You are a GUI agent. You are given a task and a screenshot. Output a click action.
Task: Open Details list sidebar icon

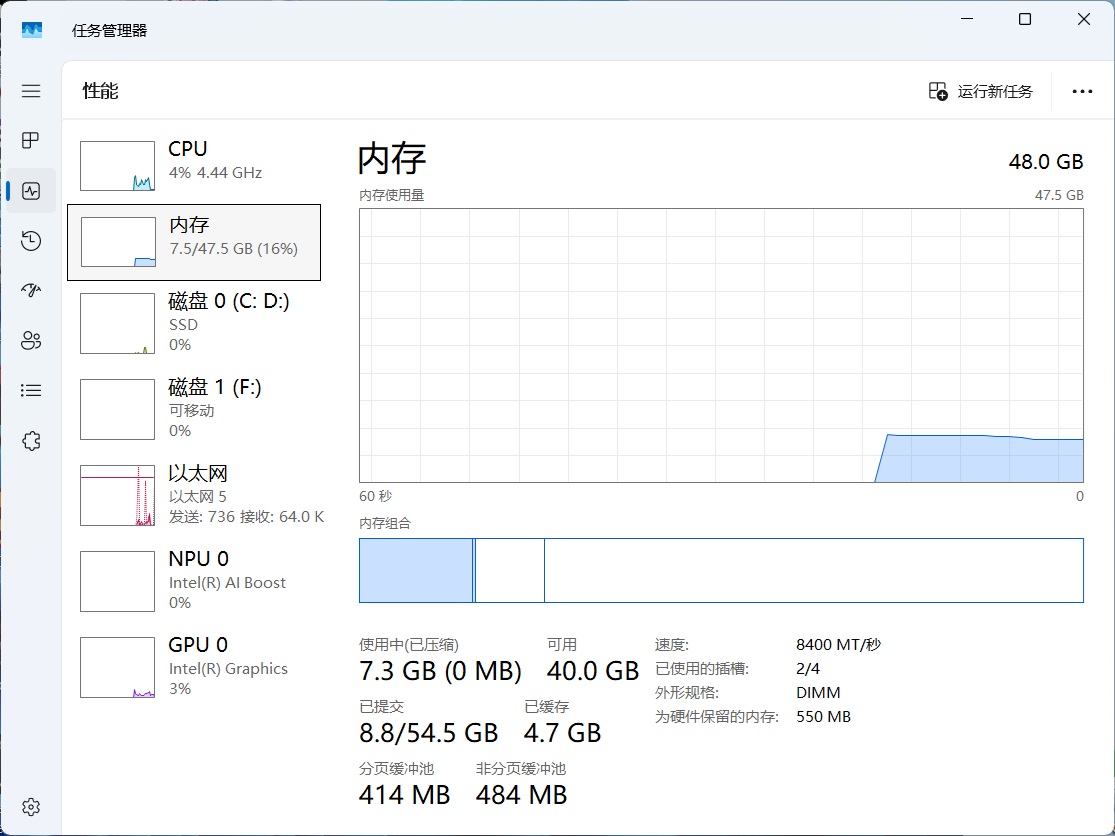31,390
